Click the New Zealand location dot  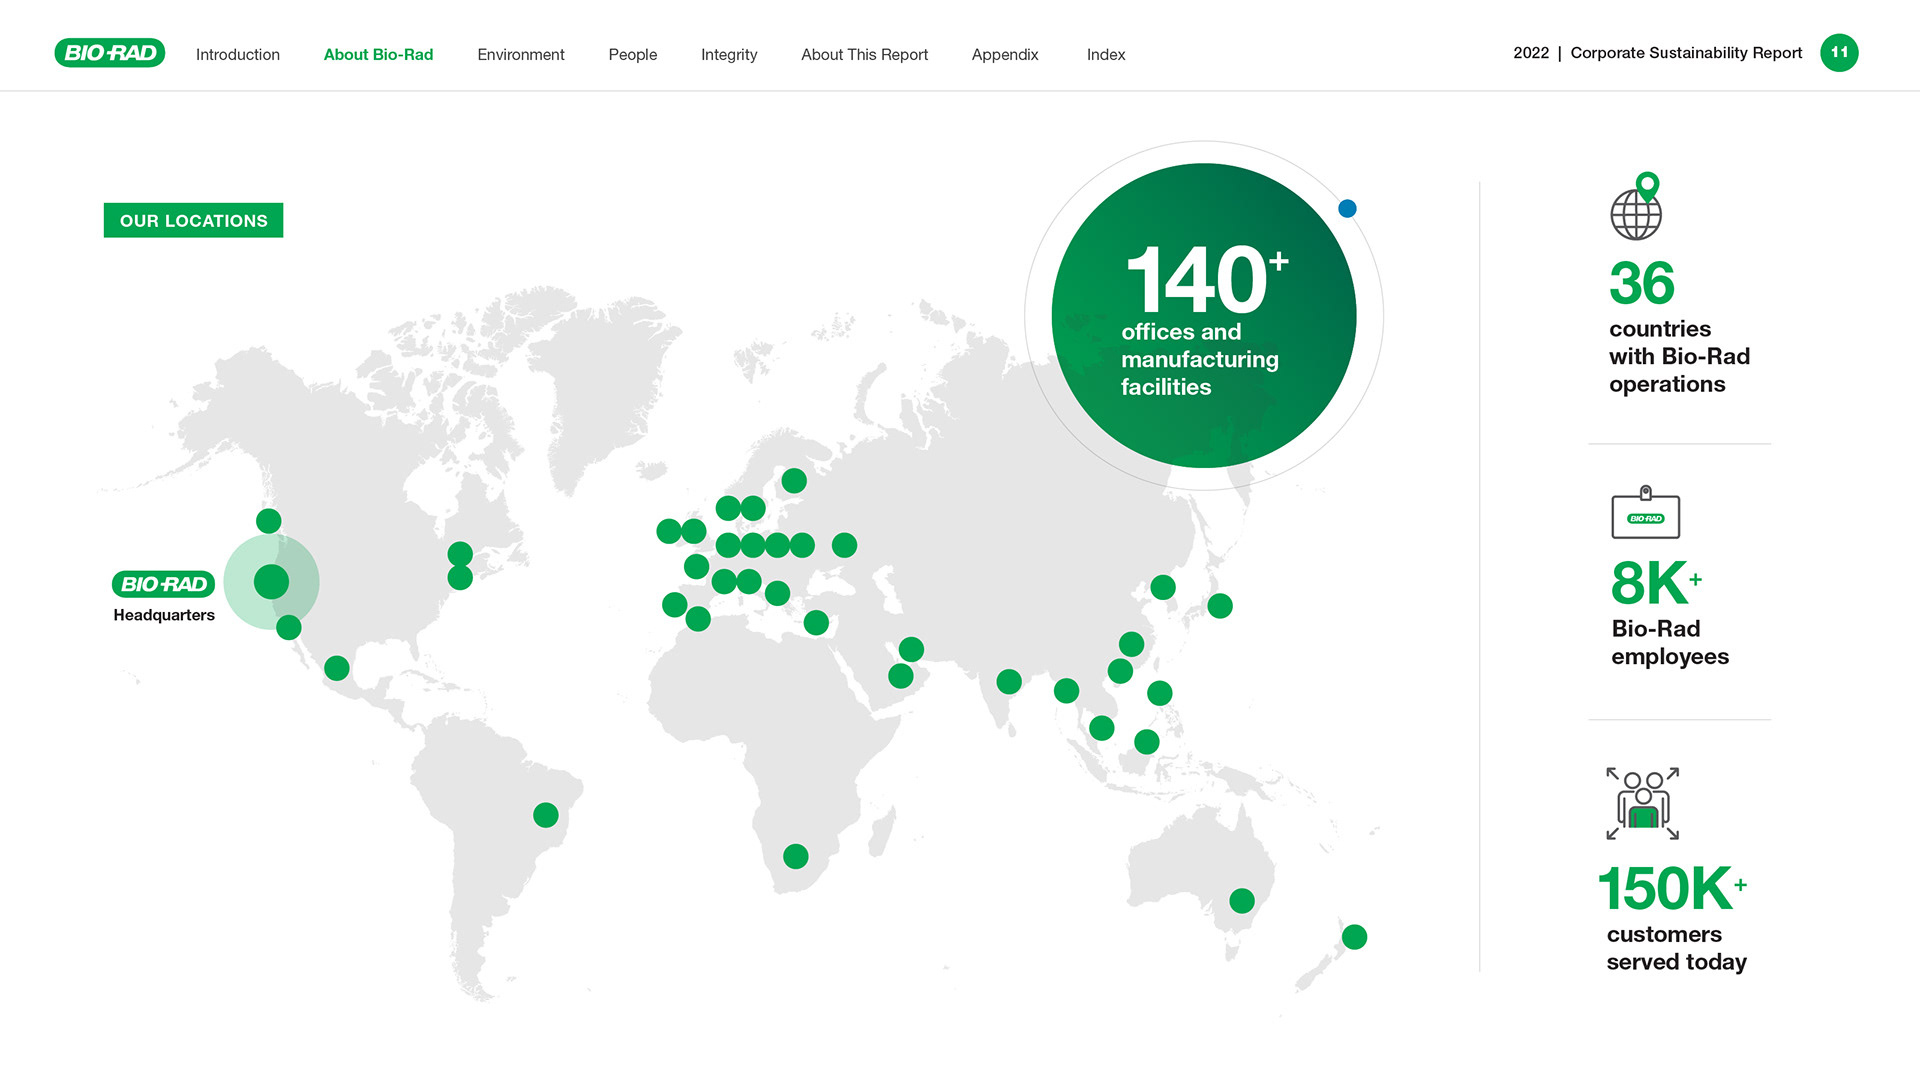click(x=1354, y=937)
